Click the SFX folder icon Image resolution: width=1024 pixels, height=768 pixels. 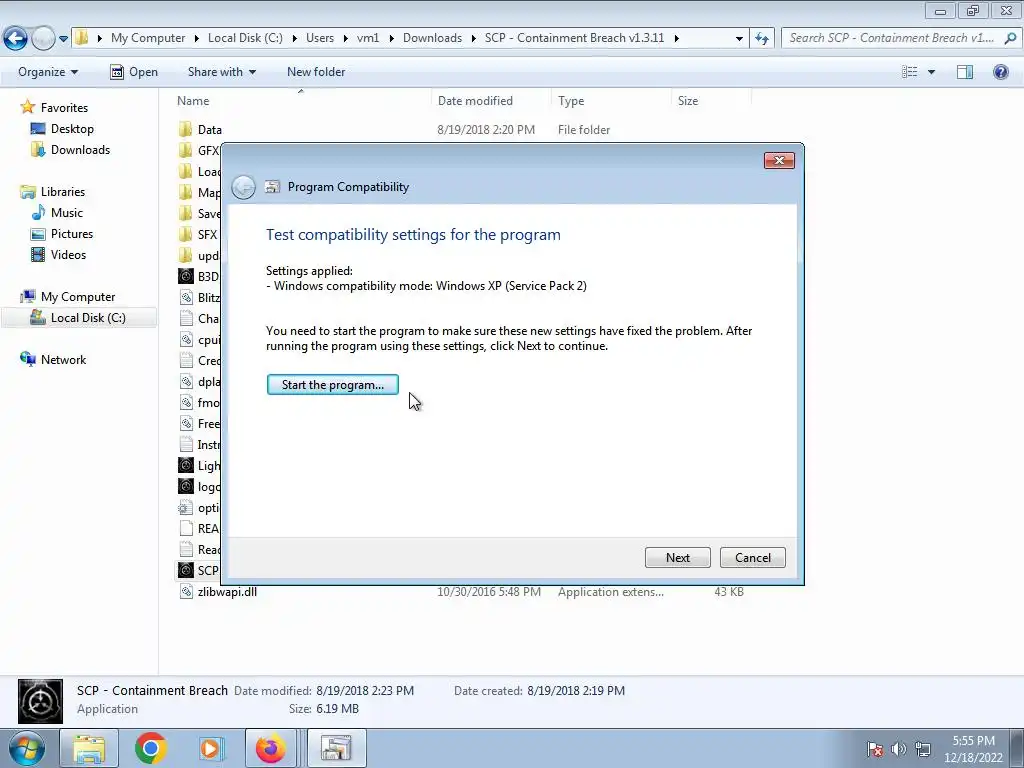pyautogui.click(x=186, y=234)
